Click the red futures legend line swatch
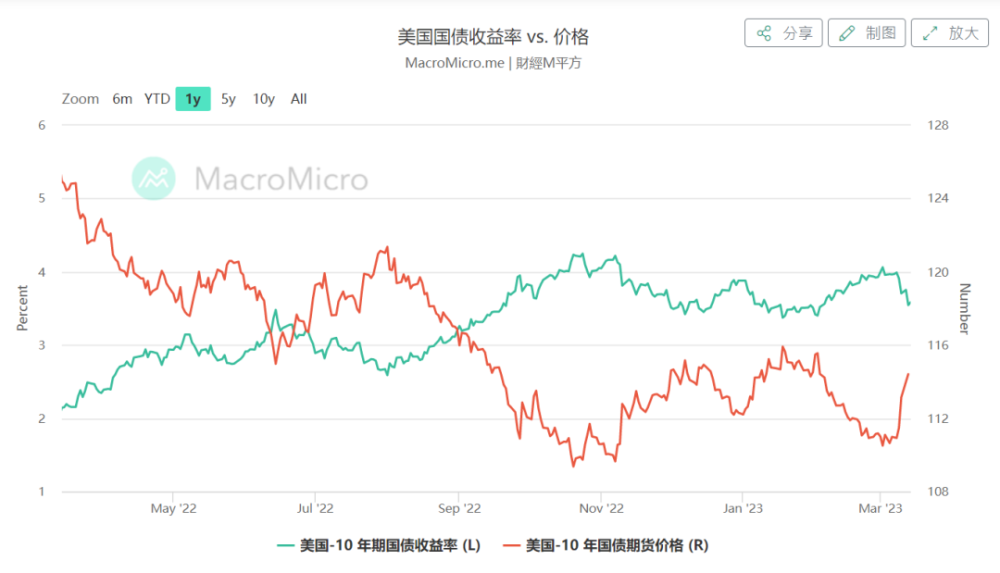 tap(512, 545)
